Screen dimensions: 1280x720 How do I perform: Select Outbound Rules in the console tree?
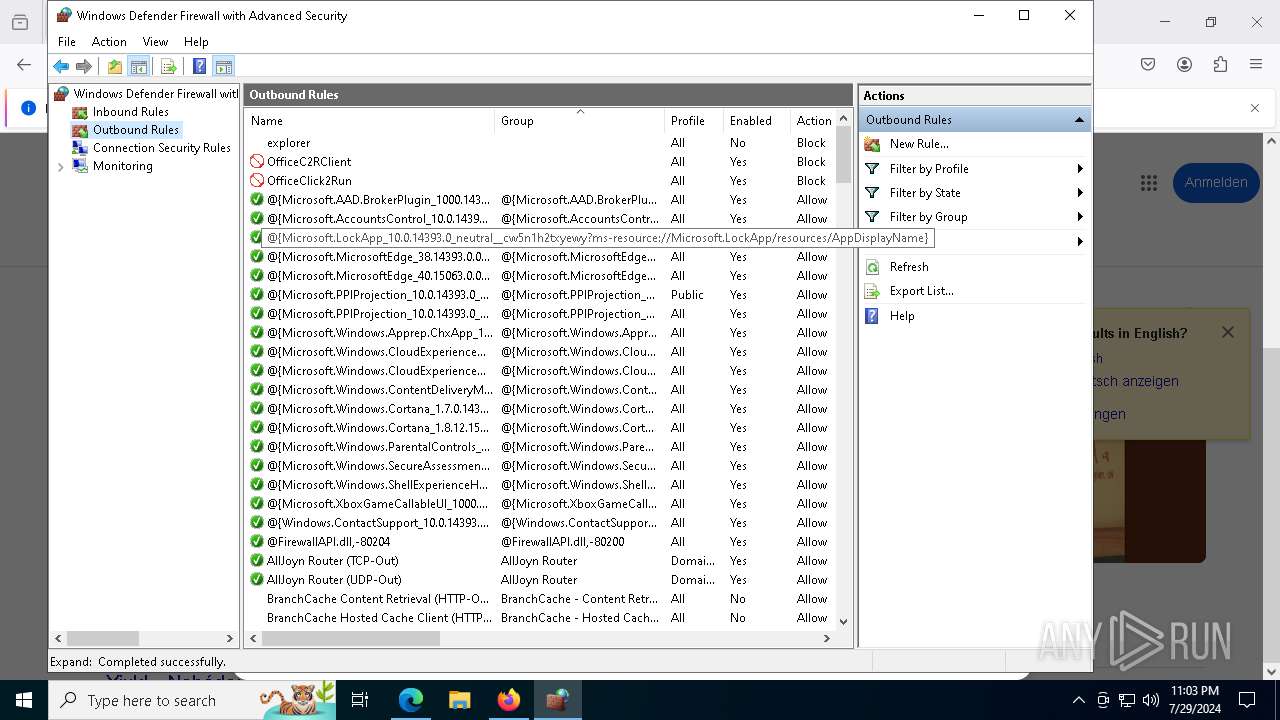(x=136, y=130)
